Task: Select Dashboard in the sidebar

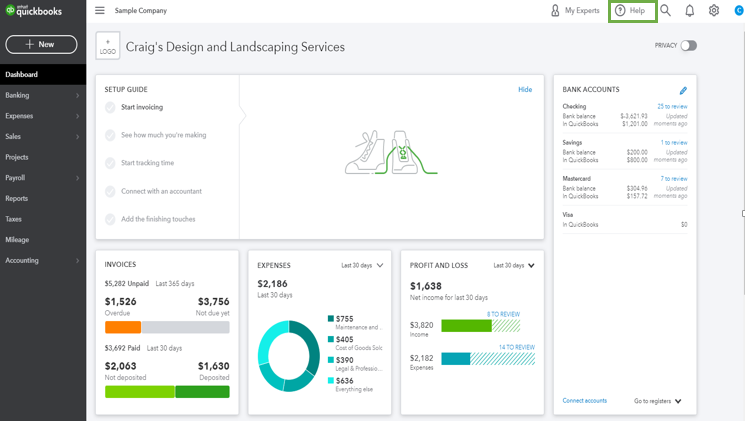Action: pos(43,75)
